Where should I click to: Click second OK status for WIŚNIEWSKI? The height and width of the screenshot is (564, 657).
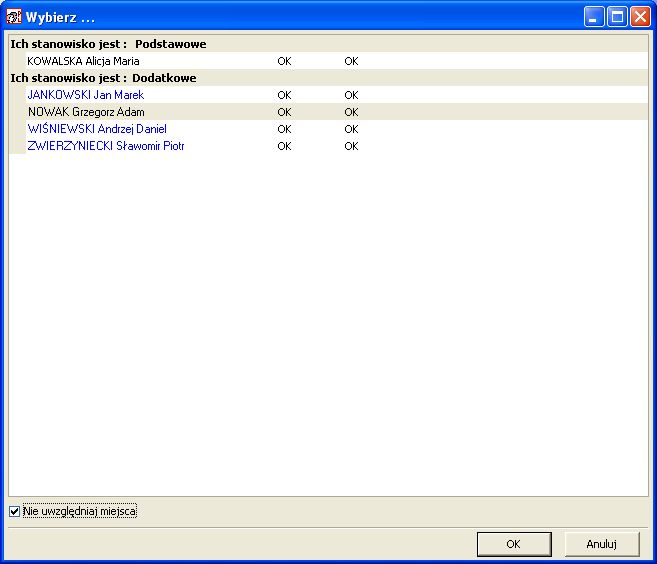point(351,129)
